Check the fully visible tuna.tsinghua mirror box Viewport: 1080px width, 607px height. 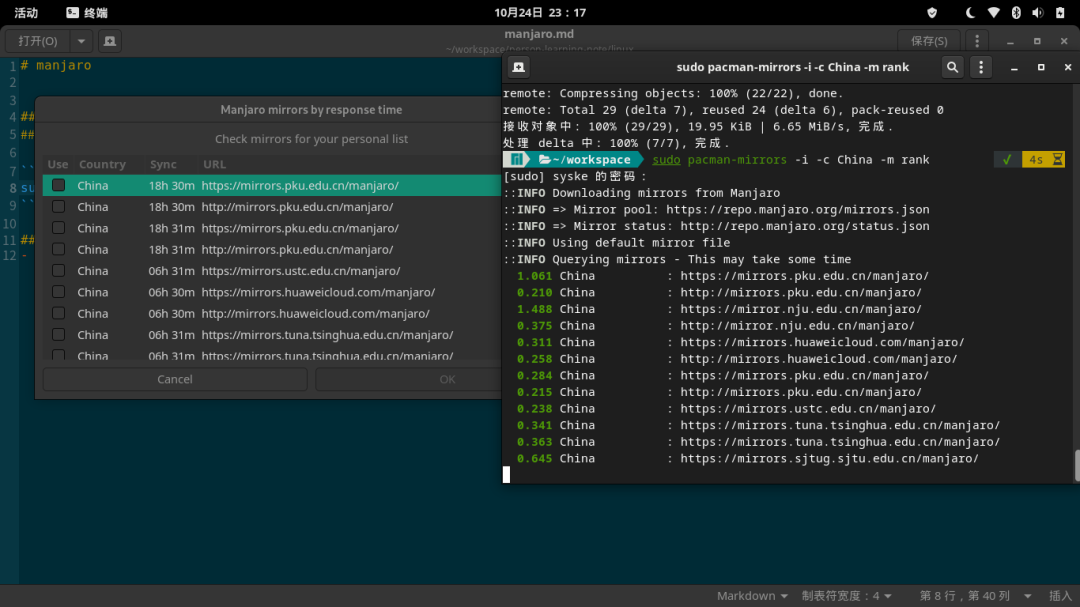point(59,335)
